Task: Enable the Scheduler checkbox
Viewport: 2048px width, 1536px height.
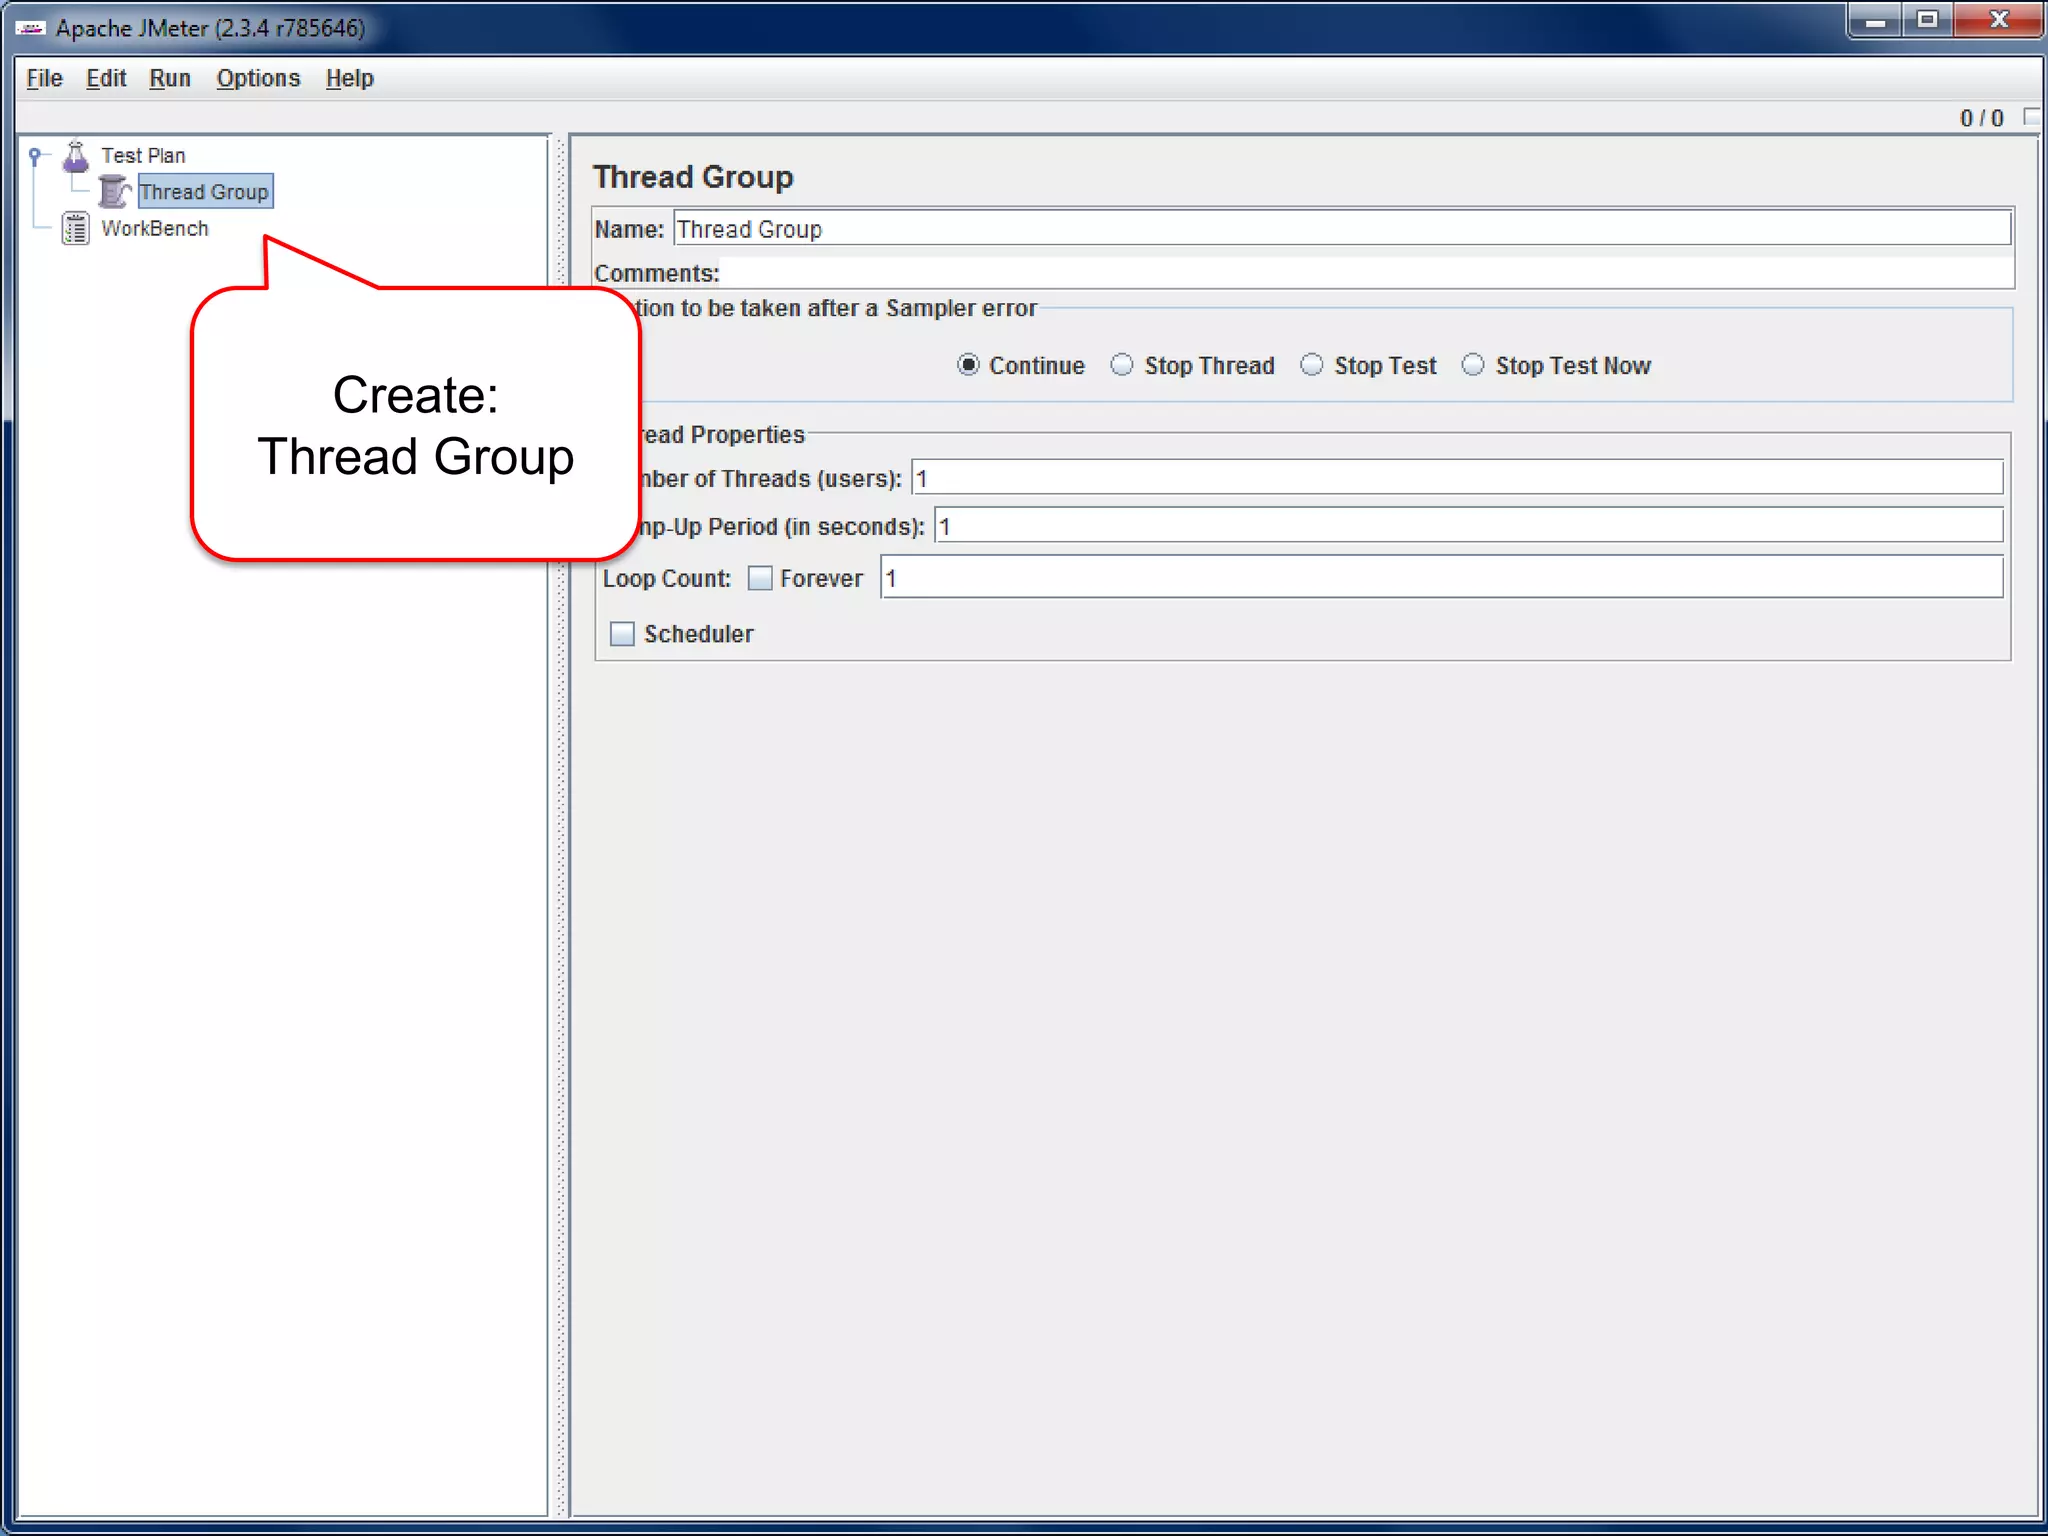Action: (x=622, y=634)
